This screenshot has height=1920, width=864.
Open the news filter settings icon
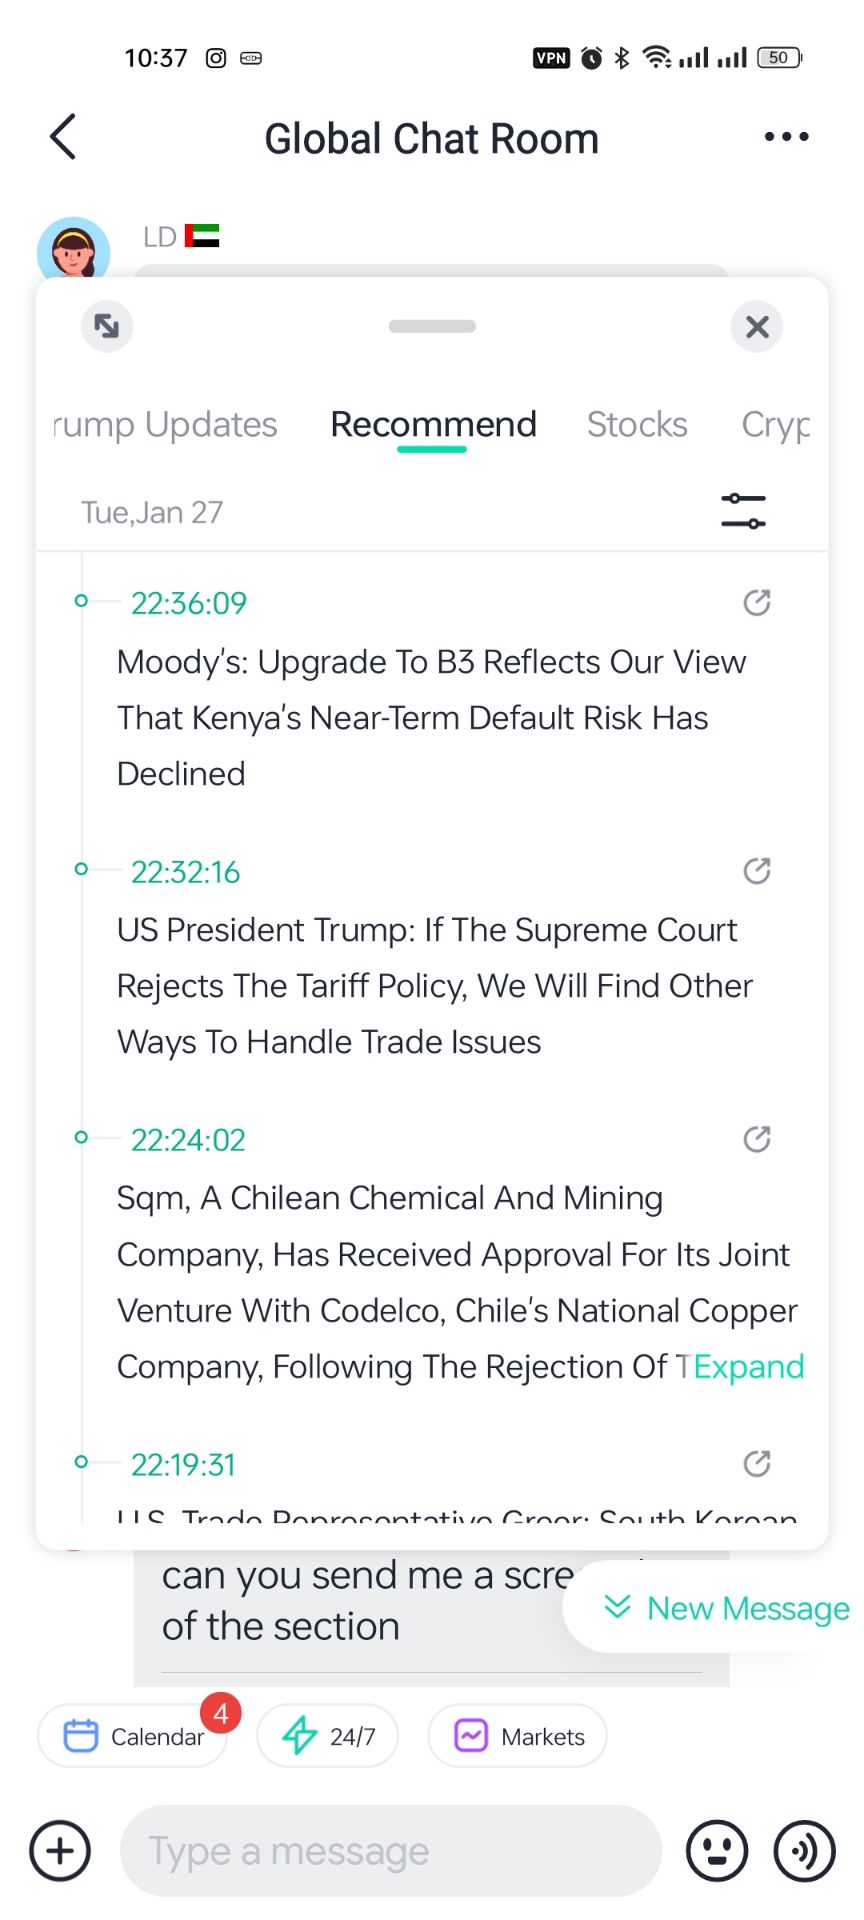pos(743,511)
